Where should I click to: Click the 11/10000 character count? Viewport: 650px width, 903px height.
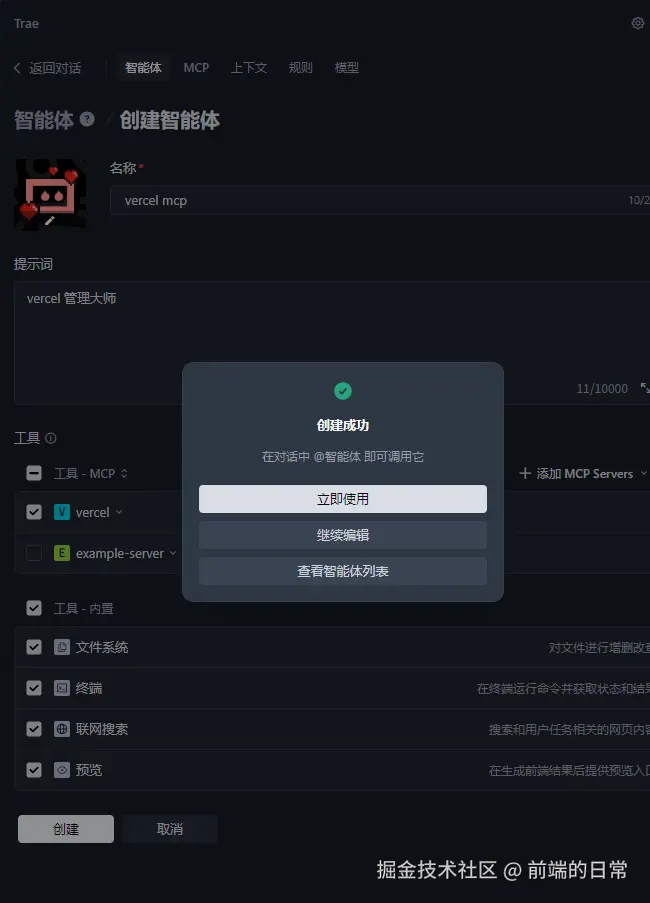click(x=602, y=389)
